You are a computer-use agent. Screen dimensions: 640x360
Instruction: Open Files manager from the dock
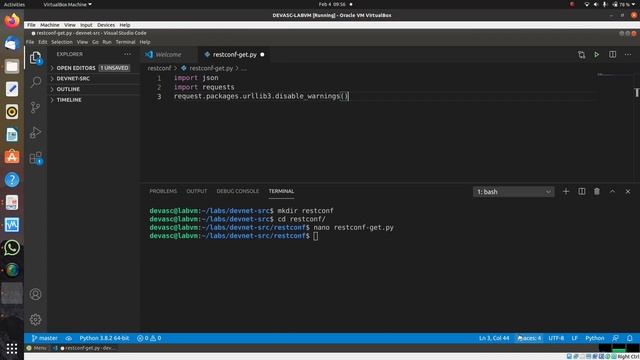pyautogui.click(x=12, y=66)
